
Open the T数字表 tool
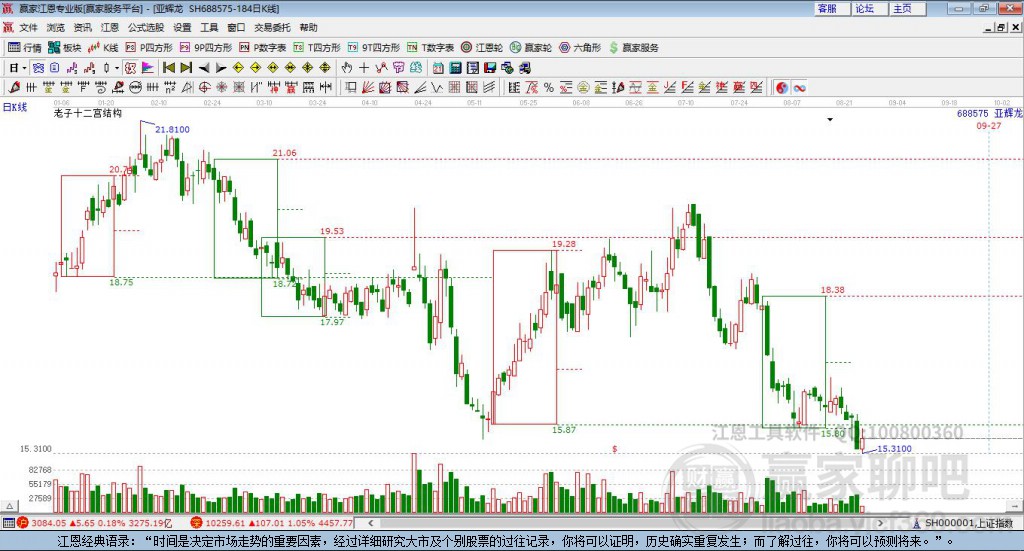(430, 48)
